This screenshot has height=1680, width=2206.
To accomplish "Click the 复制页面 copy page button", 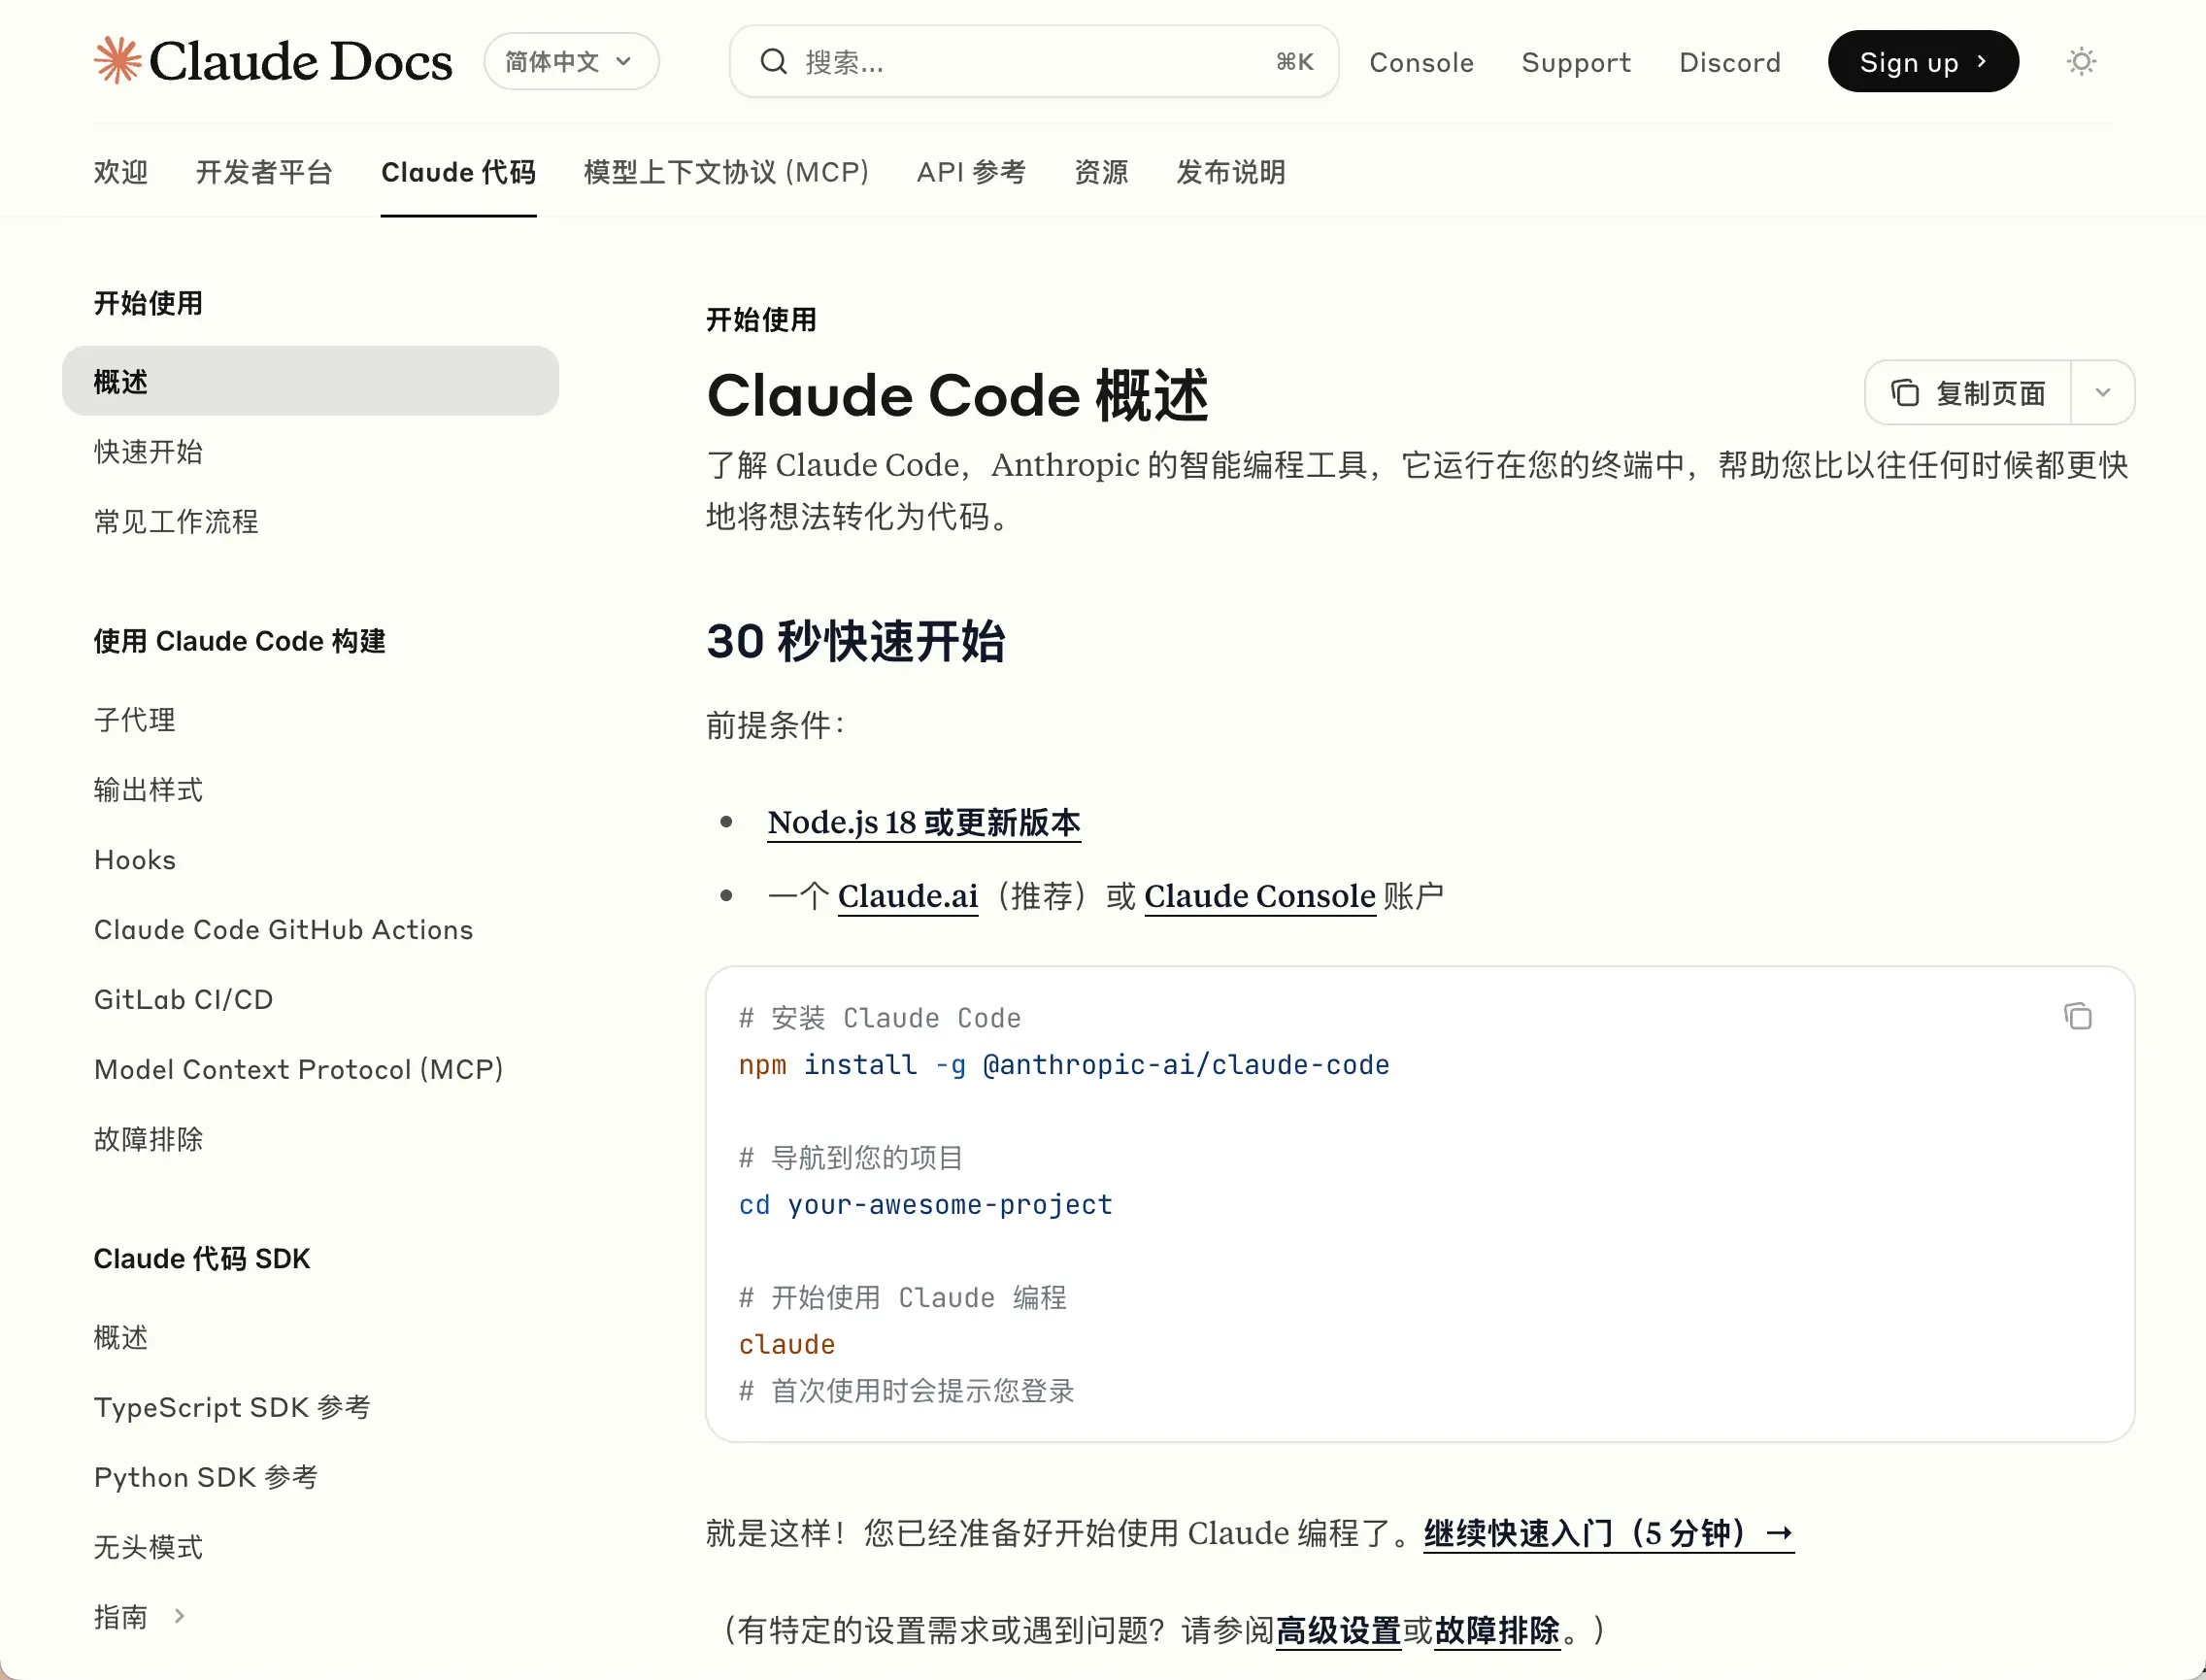I will (1968, 393).
